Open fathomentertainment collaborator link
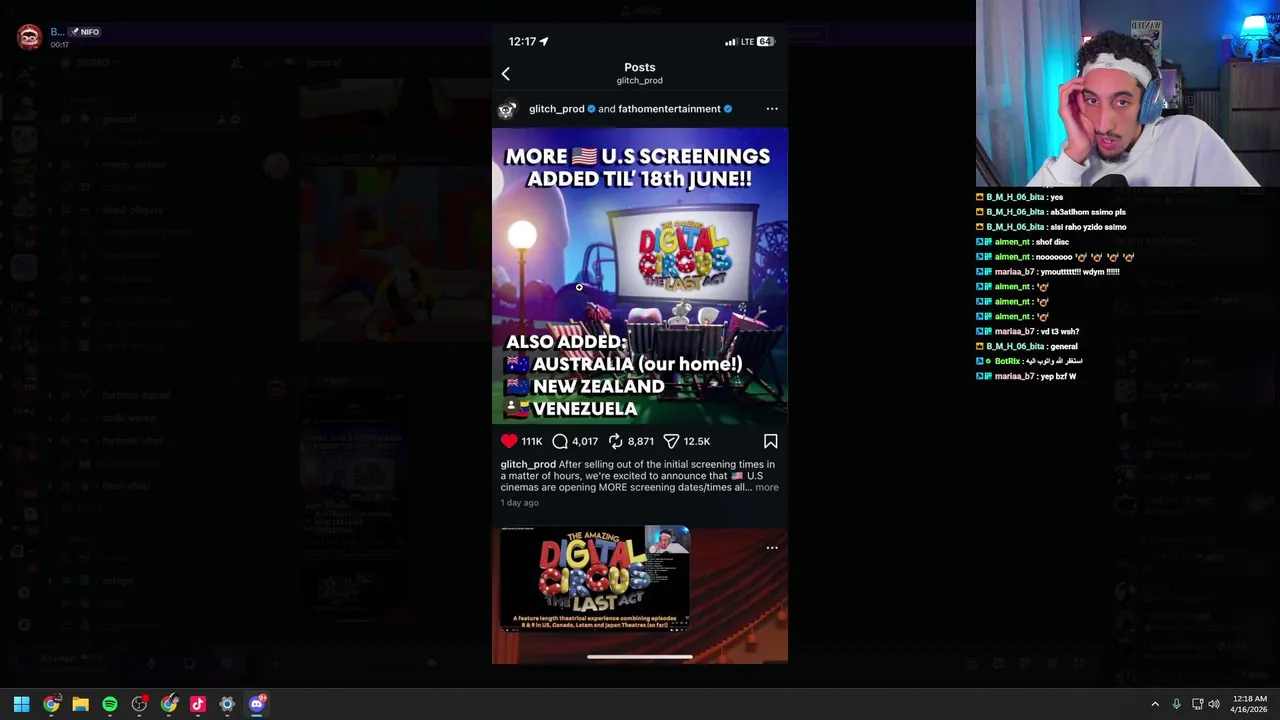 (x=669, y=109)
